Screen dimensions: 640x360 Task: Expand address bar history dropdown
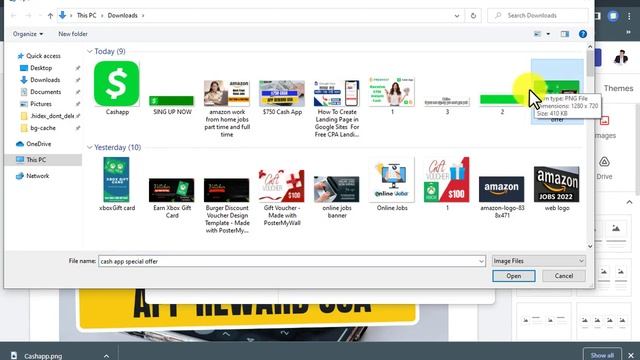[x=456, y=16]
